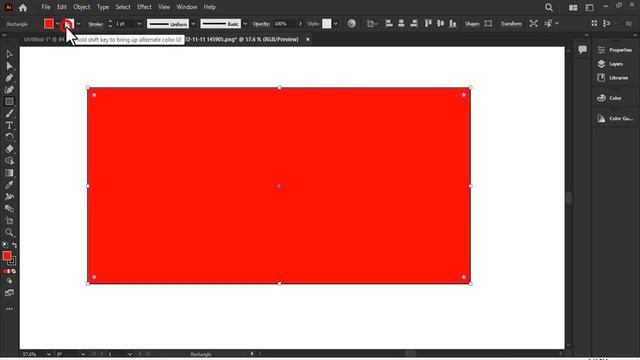Open the Color Guide panel
Screen dimensions: 640x360
tap(616, 118)
